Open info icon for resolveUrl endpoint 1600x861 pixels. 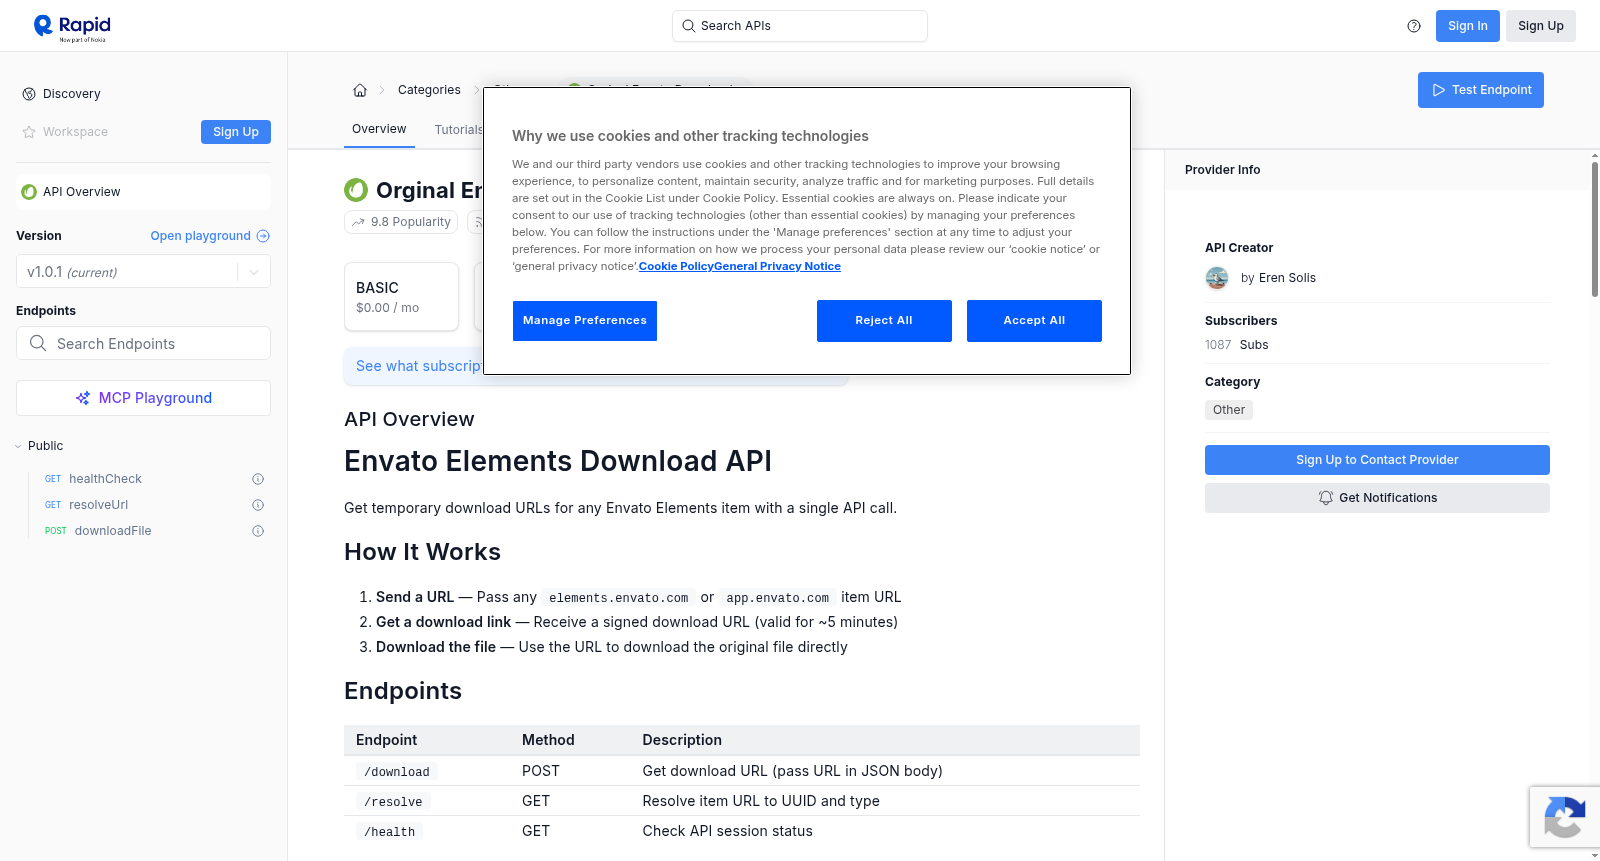coord(258,505)
